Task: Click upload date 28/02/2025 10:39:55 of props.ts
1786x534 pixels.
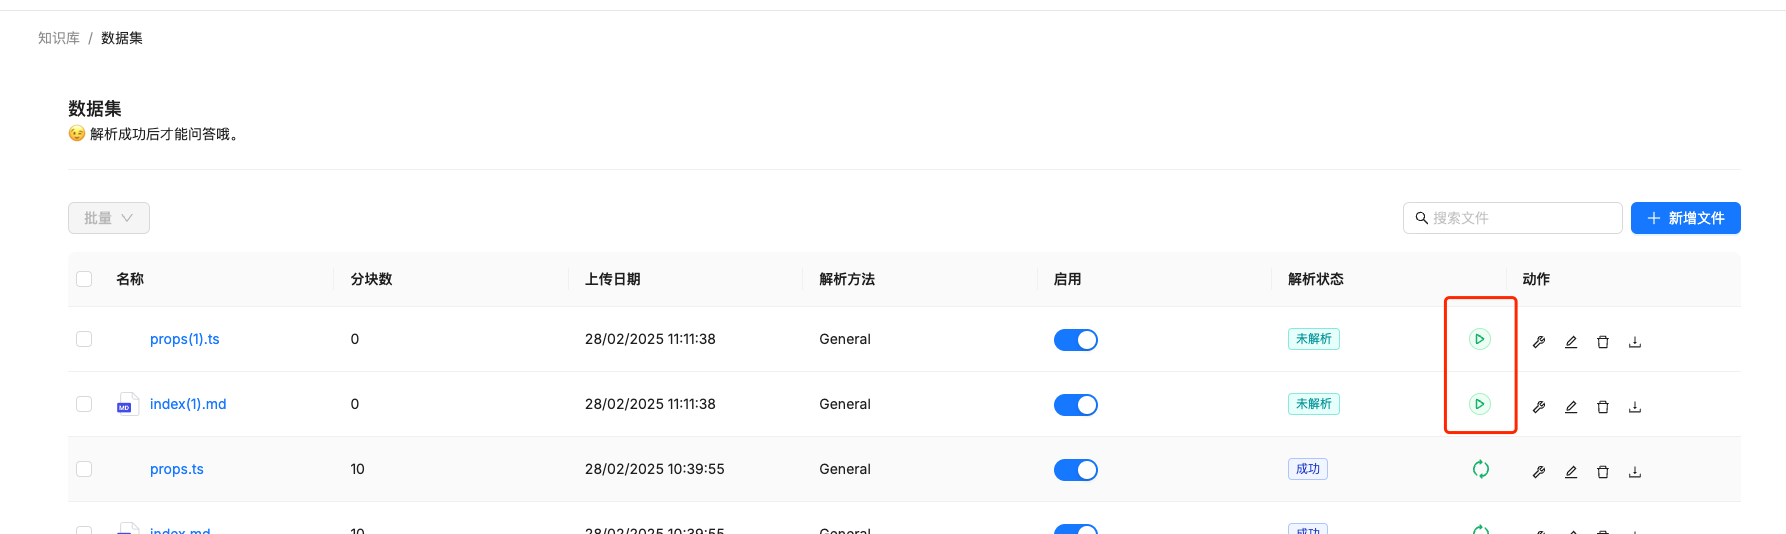Action: pyautogui.click(x=655, y=469)
